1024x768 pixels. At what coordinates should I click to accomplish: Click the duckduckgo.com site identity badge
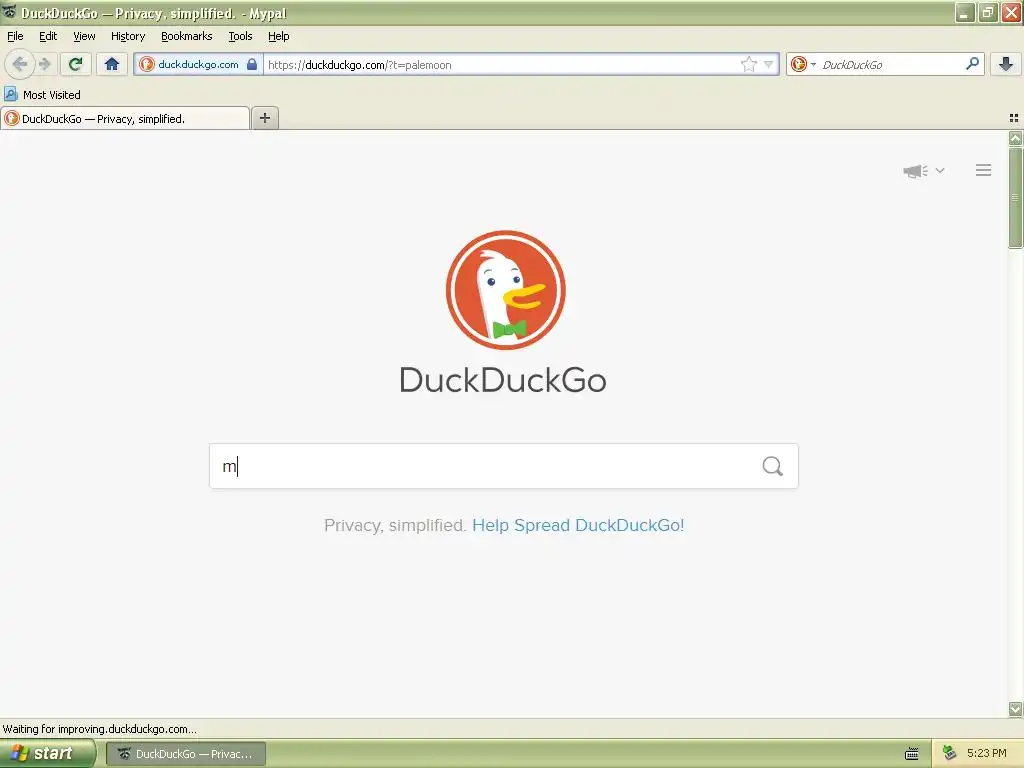tap(198, 64)
